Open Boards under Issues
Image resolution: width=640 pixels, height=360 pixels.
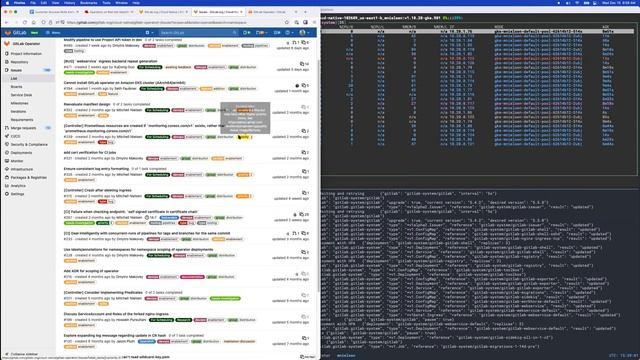(x=16, y=87)
